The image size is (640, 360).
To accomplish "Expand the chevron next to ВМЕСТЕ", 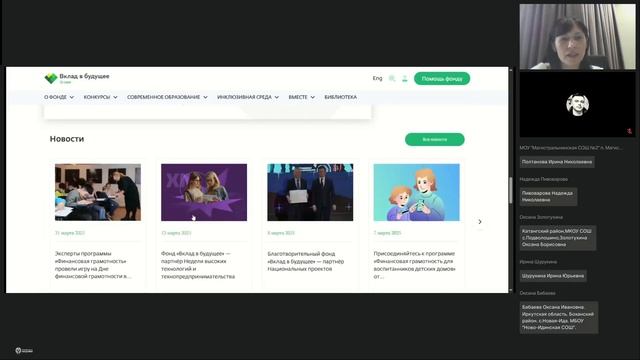I will point(313,97).
